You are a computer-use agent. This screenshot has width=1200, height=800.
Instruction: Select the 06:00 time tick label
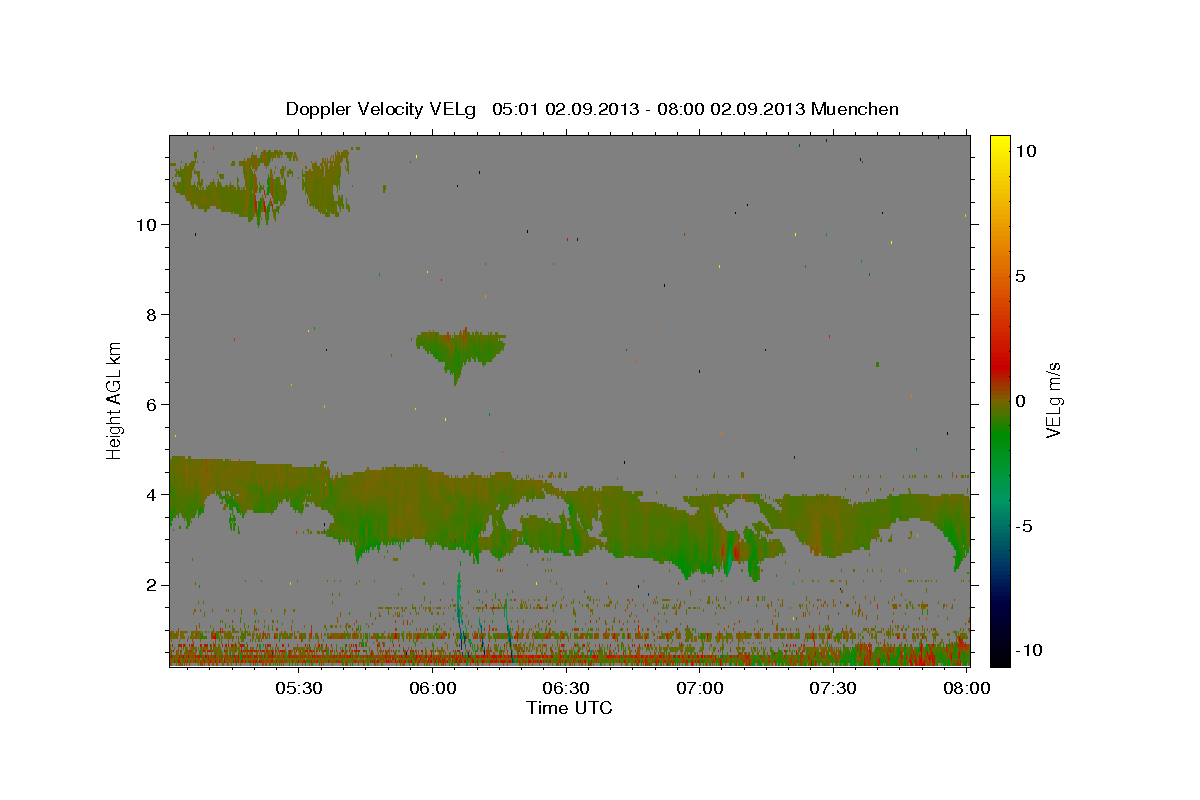point(432,688)
